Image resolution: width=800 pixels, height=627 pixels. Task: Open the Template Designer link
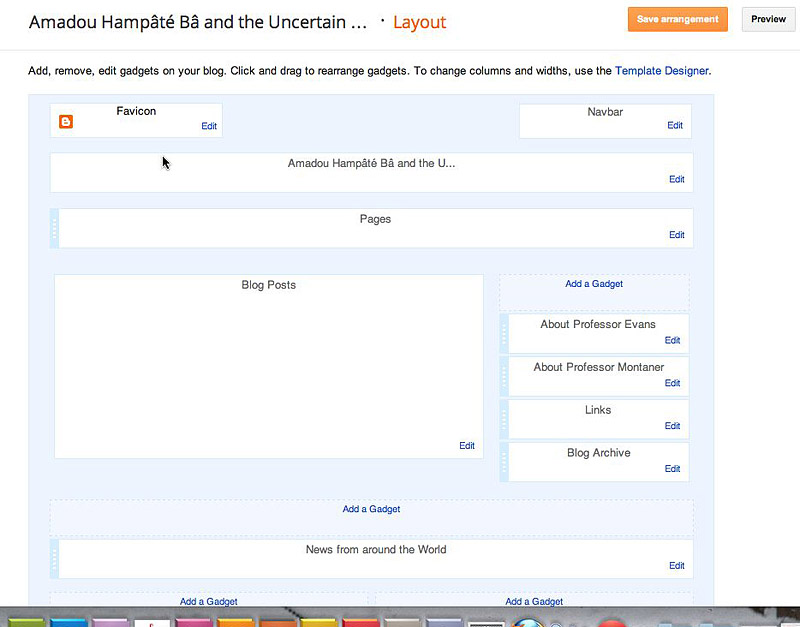click(661, 71)
